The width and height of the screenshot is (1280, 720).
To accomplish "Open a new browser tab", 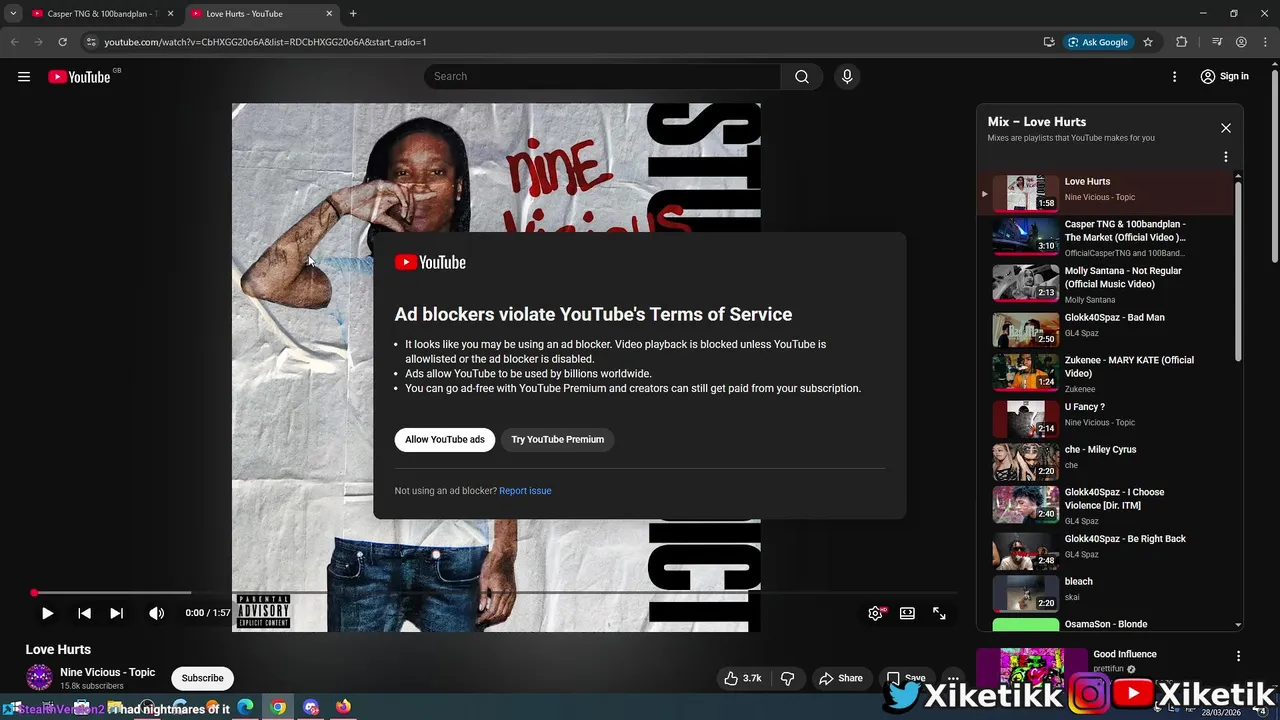I will 353,14.
